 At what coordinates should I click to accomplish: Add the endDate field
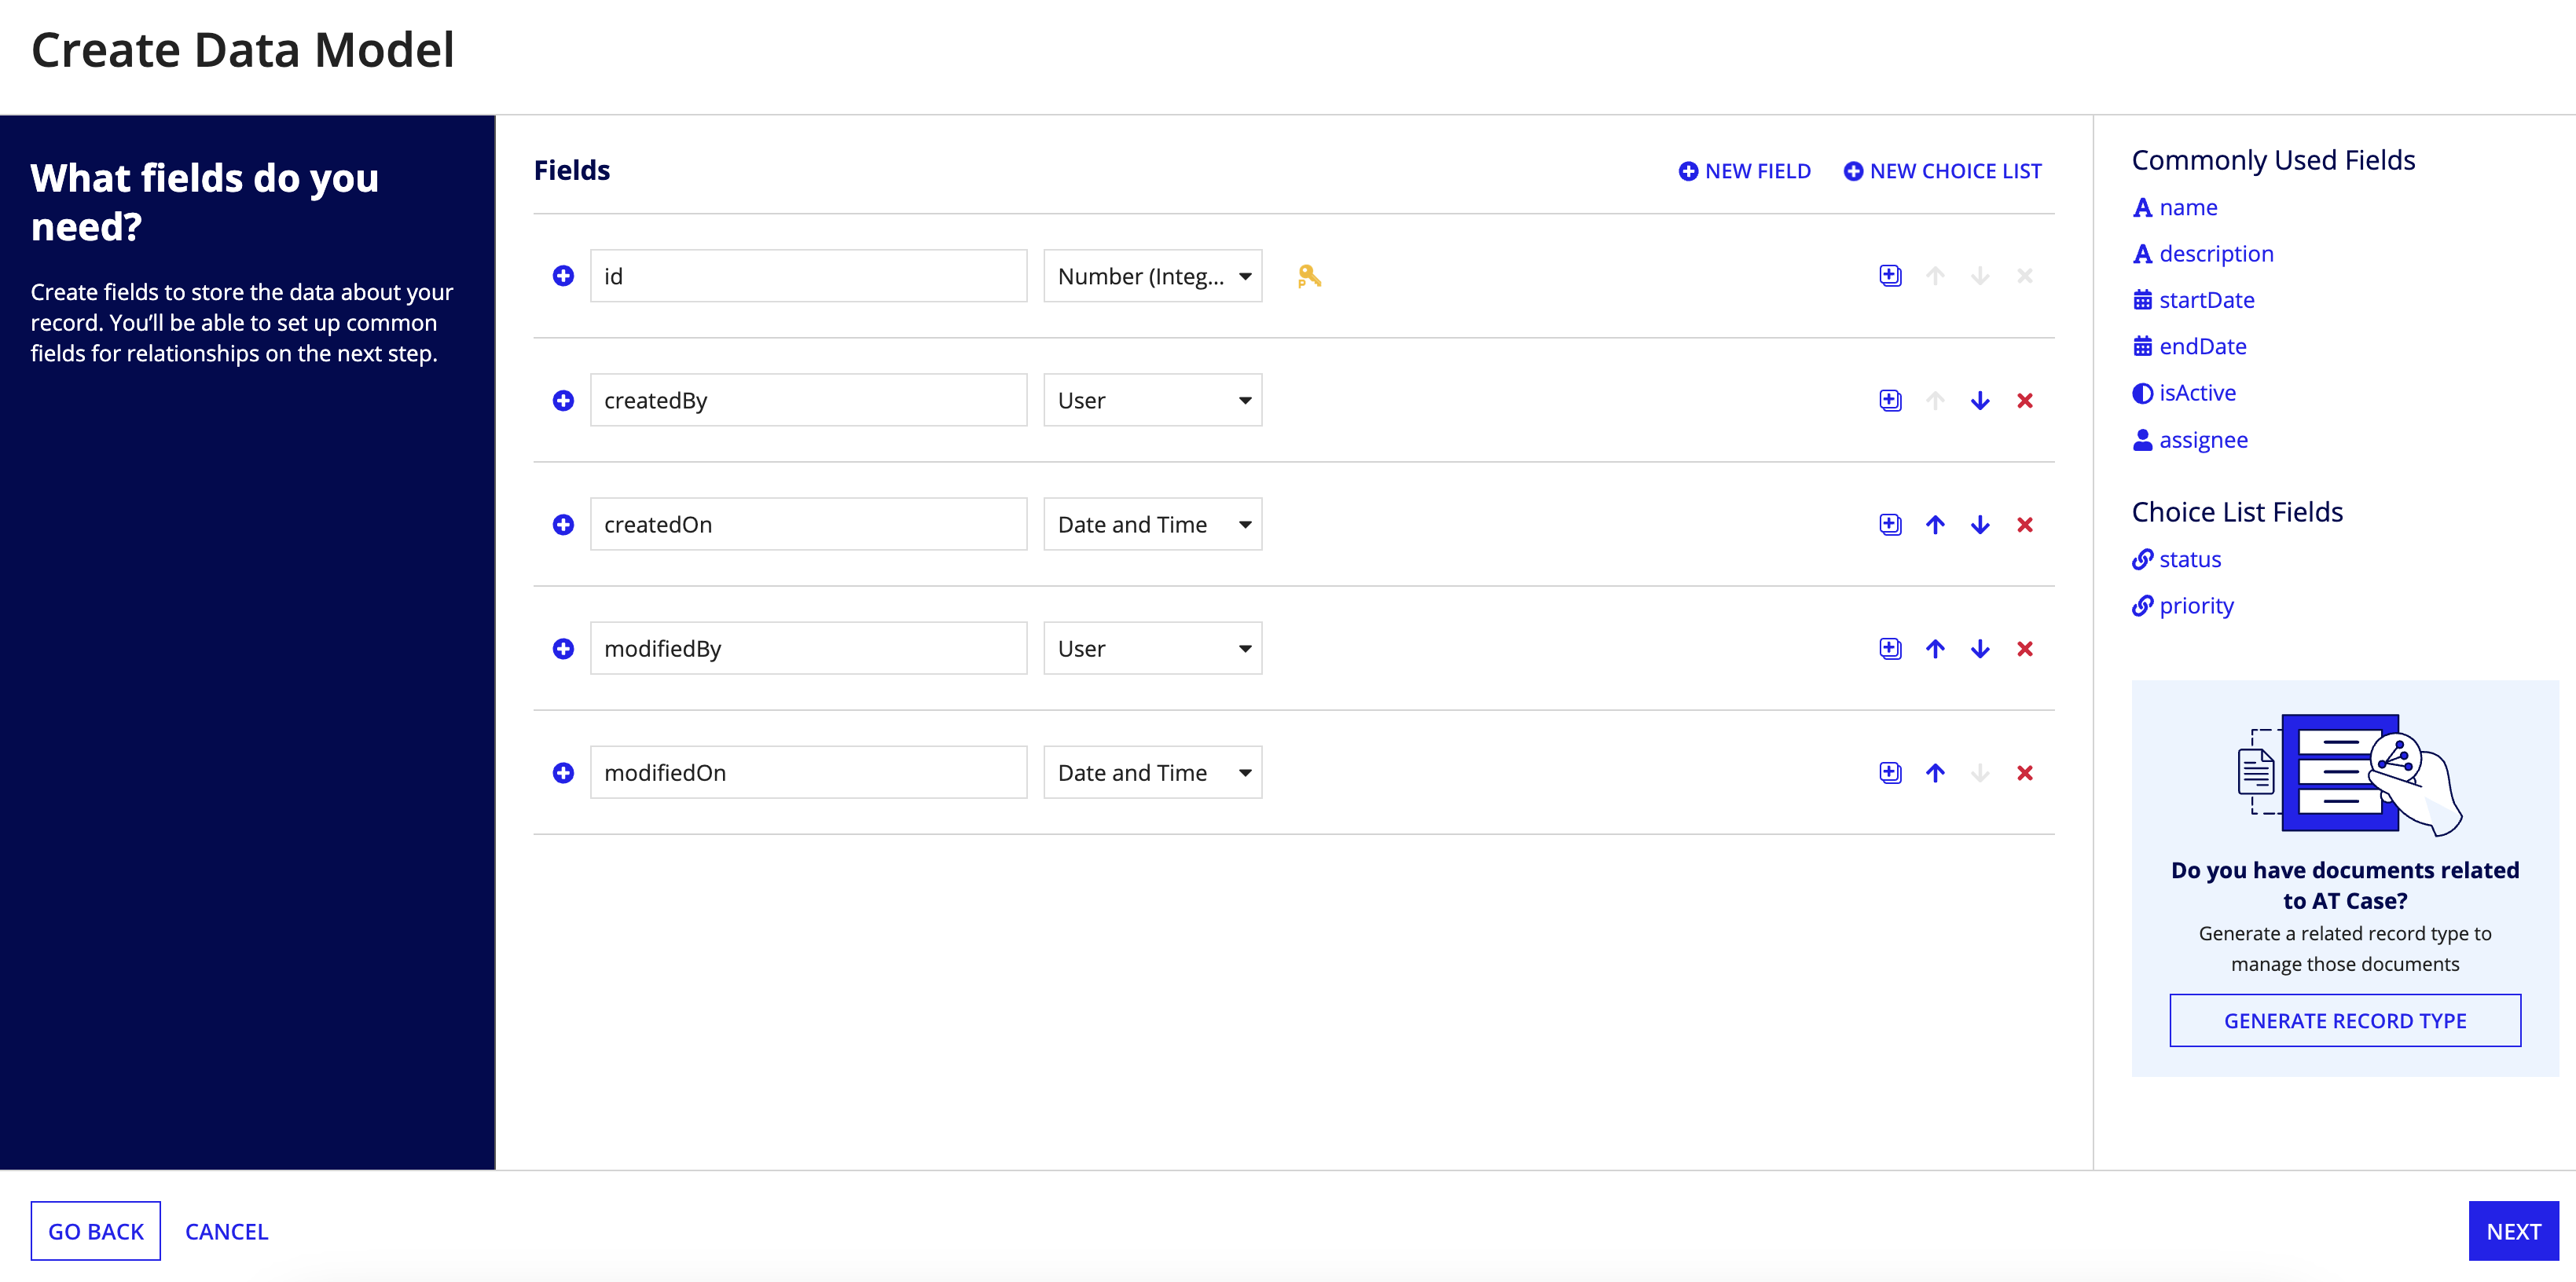[2189, 346]
